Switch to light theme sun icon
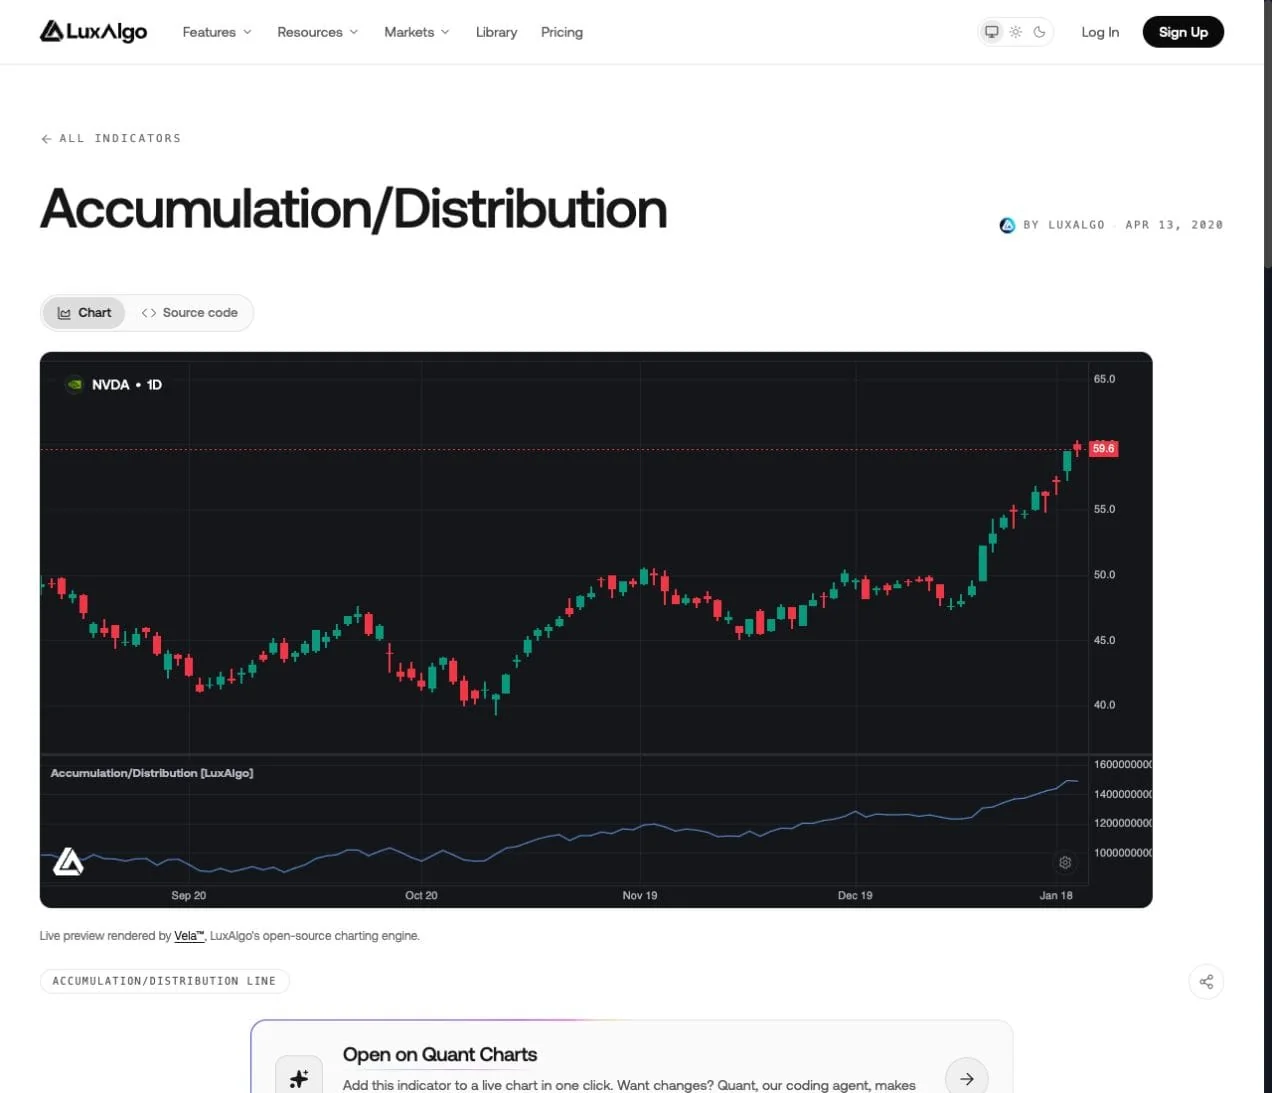Image resolution: width=1272 pixels, height=1093 pixels. click(x=1015, y=32)
